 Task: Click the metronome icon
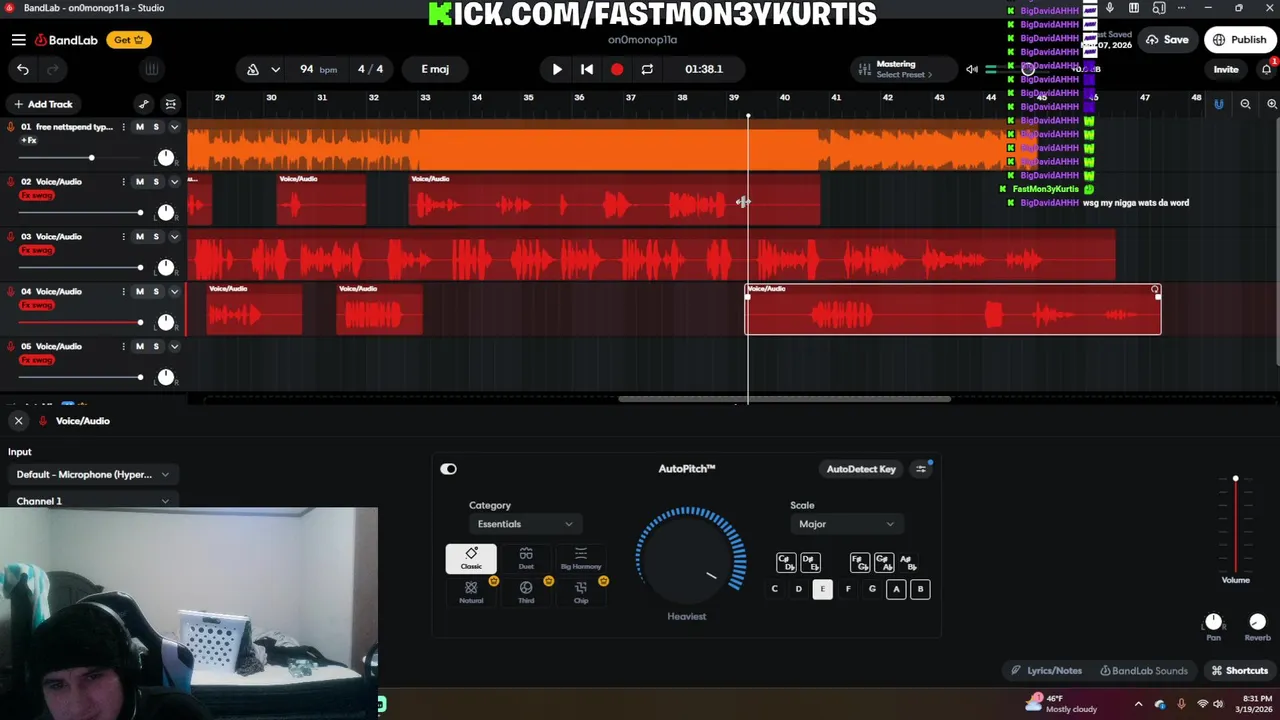253,69
